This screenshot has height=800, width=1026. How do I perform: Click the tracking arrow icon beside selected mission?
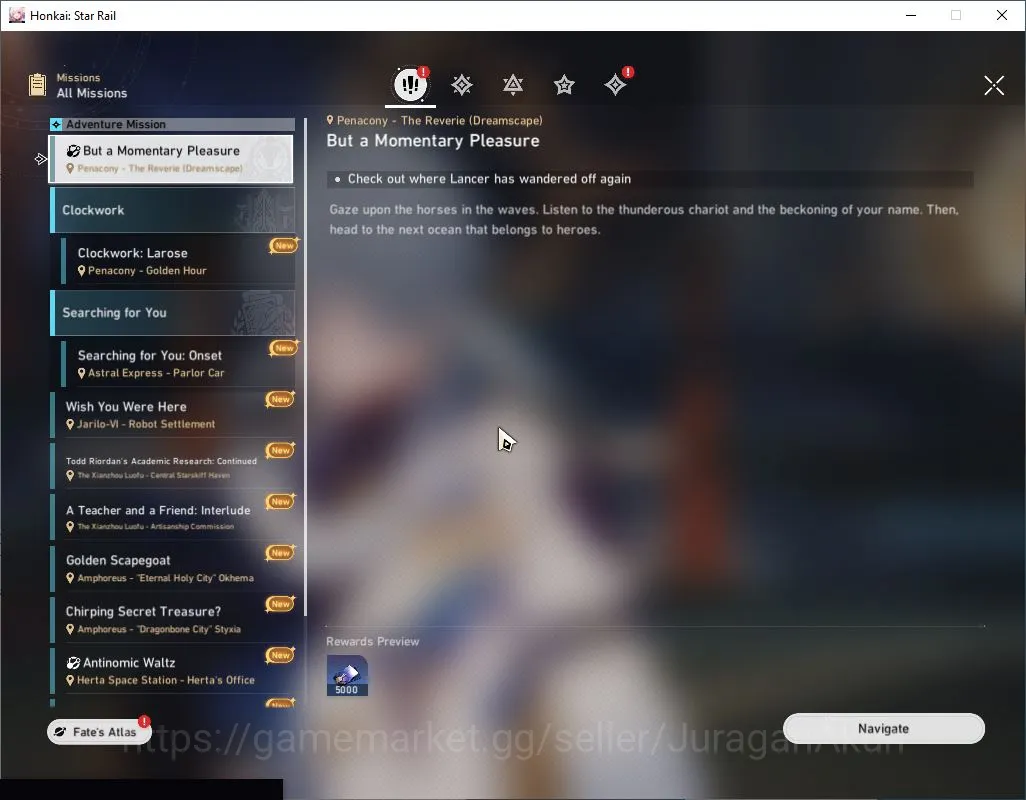(41, 159)
